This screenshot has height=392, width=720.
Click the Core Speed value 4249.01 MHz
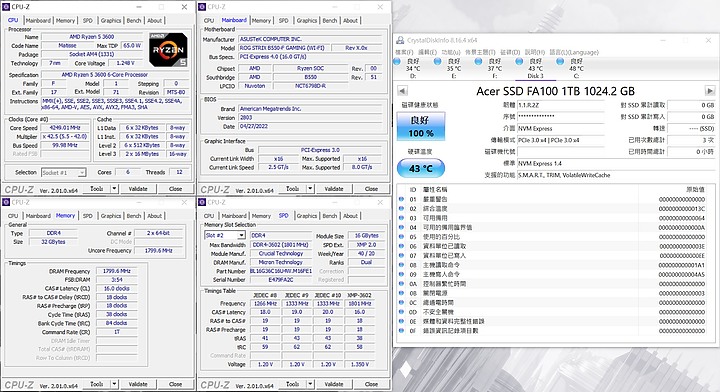[65, 128]
